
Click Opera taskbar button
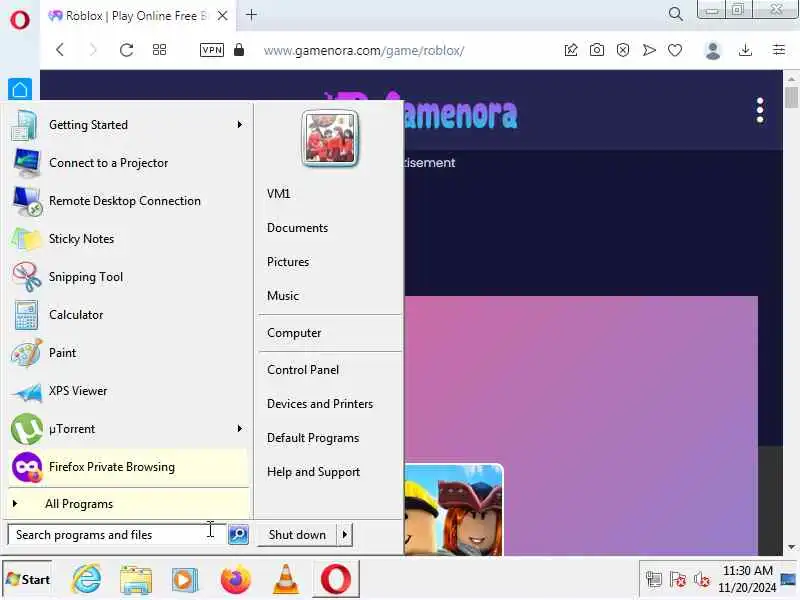[336, 579]
